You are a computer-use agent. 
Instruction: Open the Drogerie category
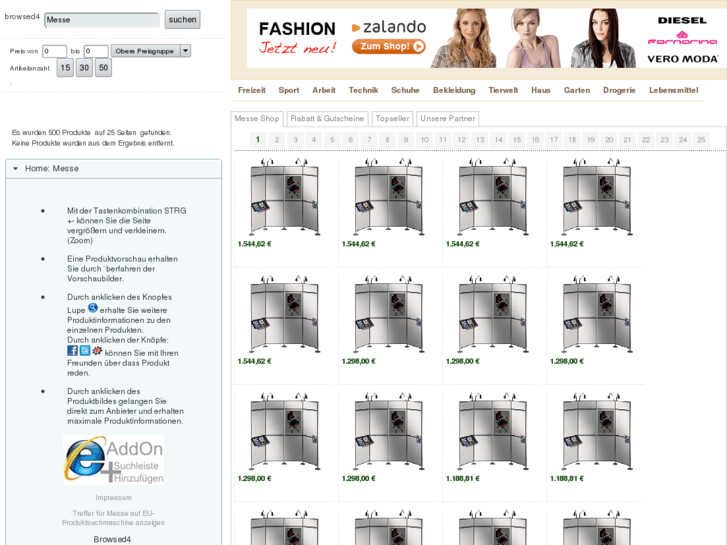(x=619, y=90)
